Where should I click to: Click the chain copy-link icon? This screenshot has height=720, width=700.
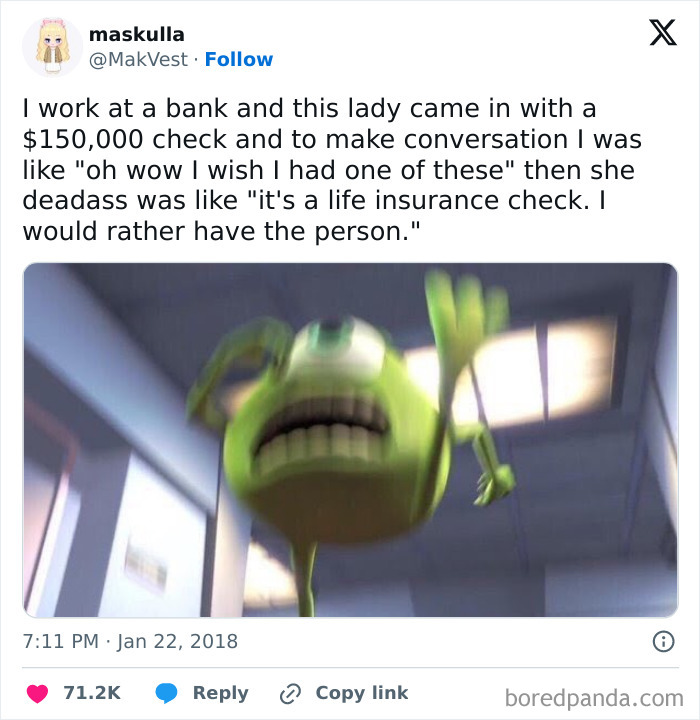coord(290,693)
